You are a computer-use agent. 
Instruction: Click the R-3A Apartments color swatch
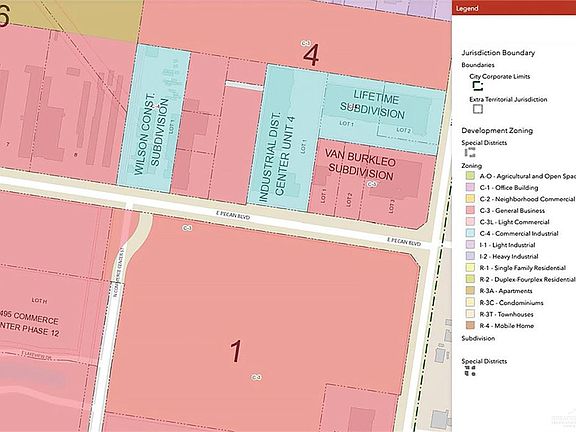coord(470,291)
